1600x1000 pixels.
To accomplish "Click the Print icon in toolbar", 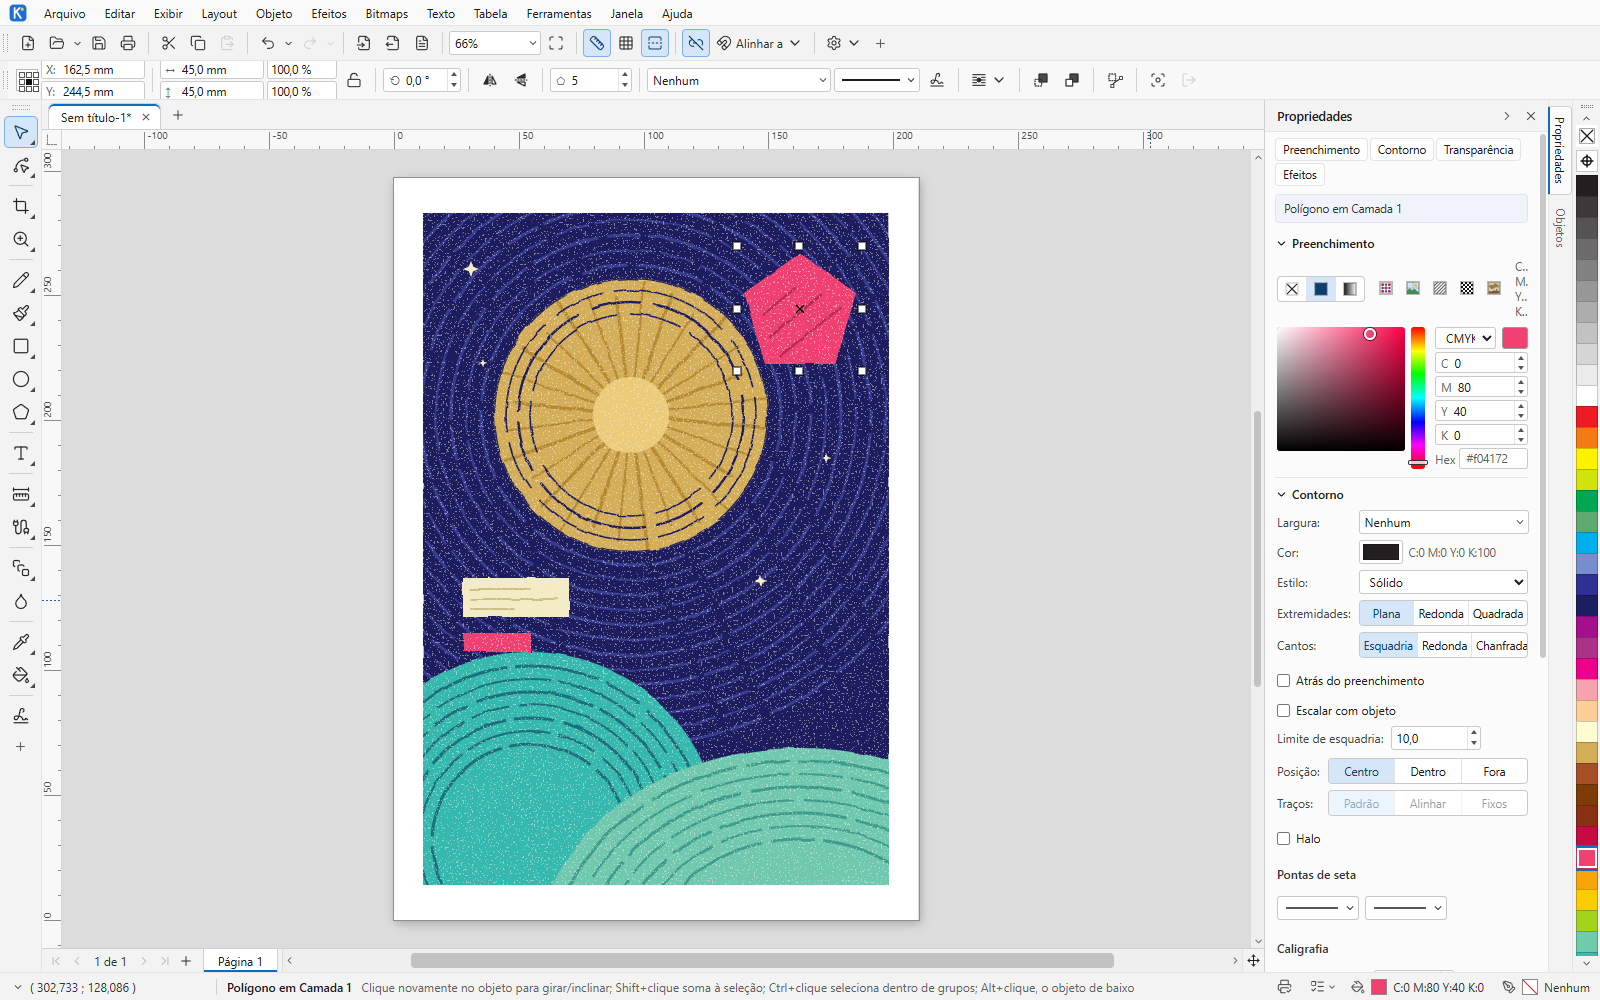I will tap(128, 43).
